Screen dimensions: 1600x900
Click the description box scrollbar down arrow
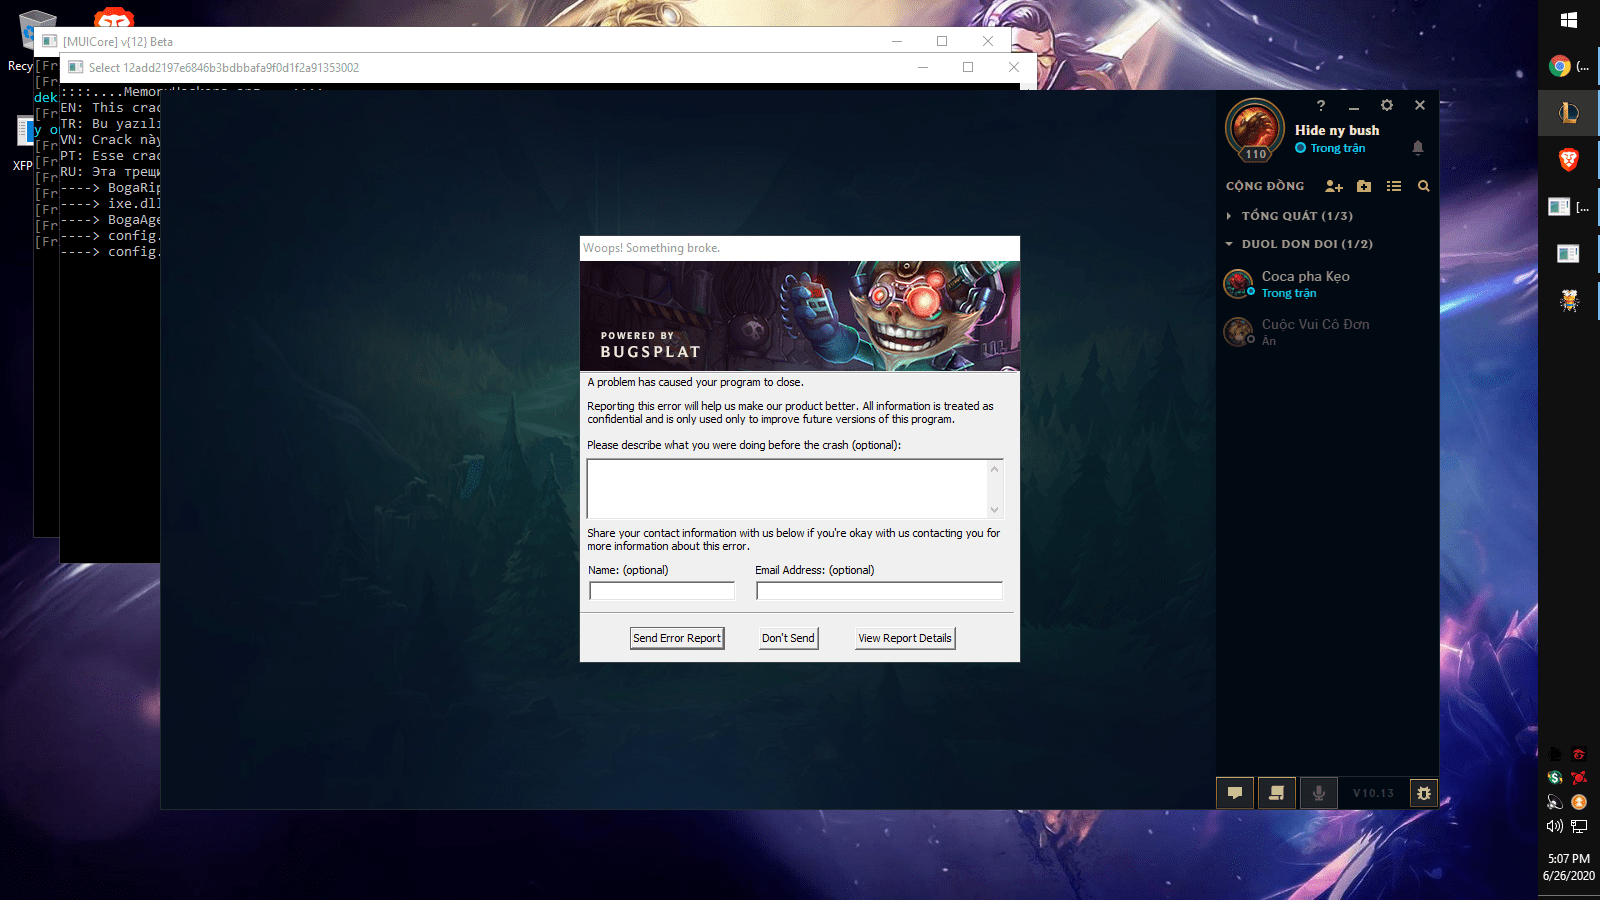coord(995,510)
